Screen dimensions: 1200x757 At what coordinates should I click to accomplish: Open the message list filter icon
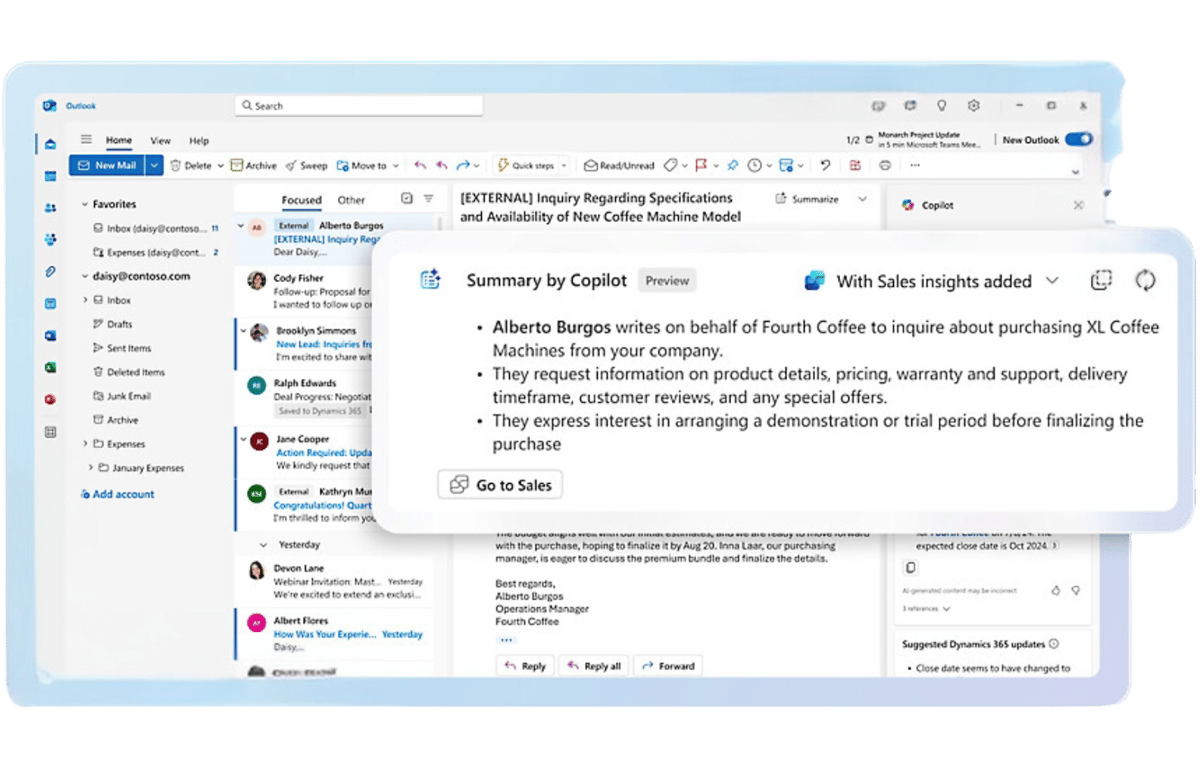[428, 199]
